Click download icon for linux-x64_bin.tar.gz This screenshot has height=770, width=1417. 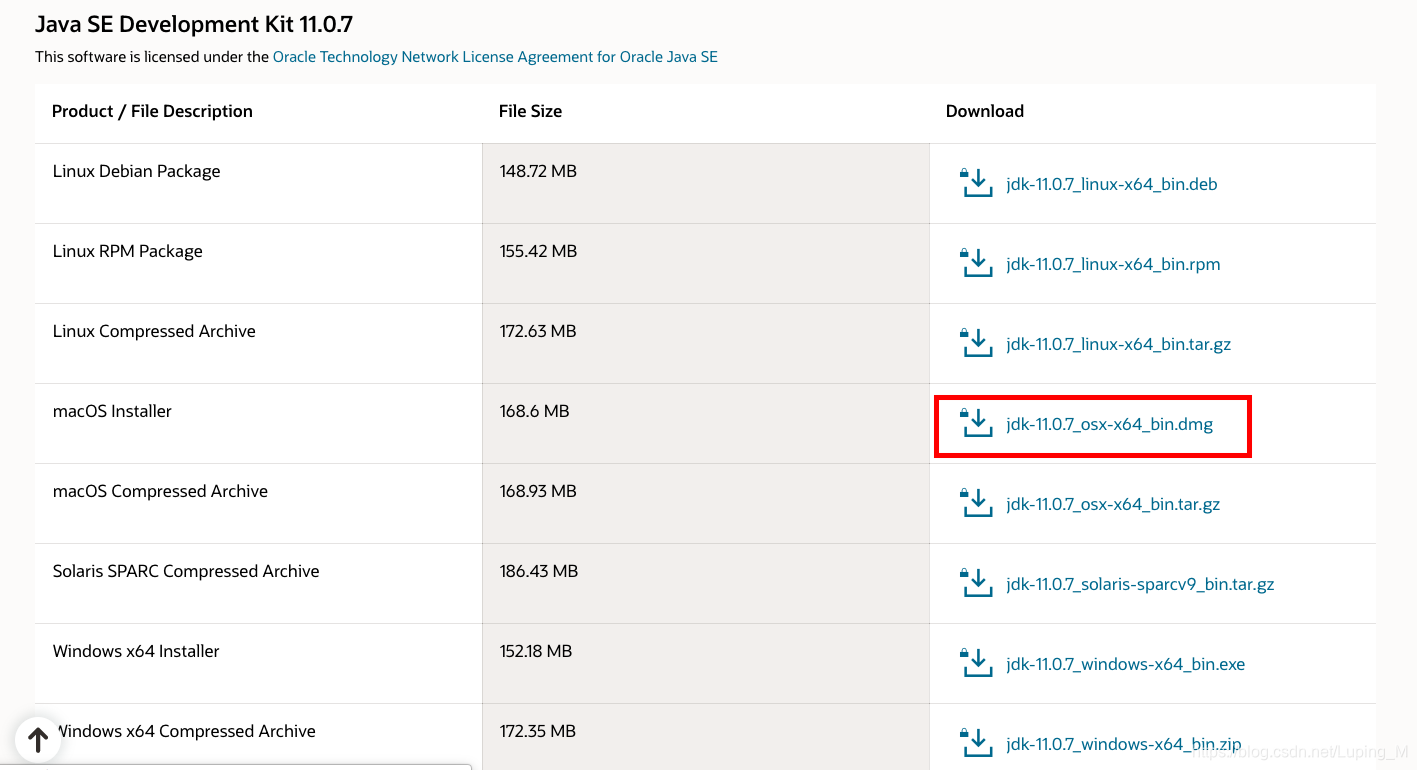[976, 343]
